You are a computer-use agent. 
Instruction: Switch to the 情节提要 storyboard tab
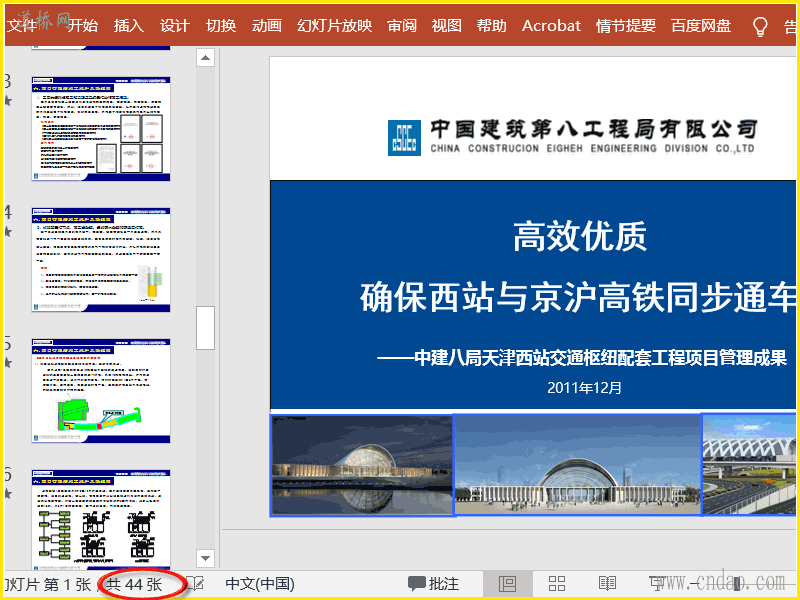(626, 26)
